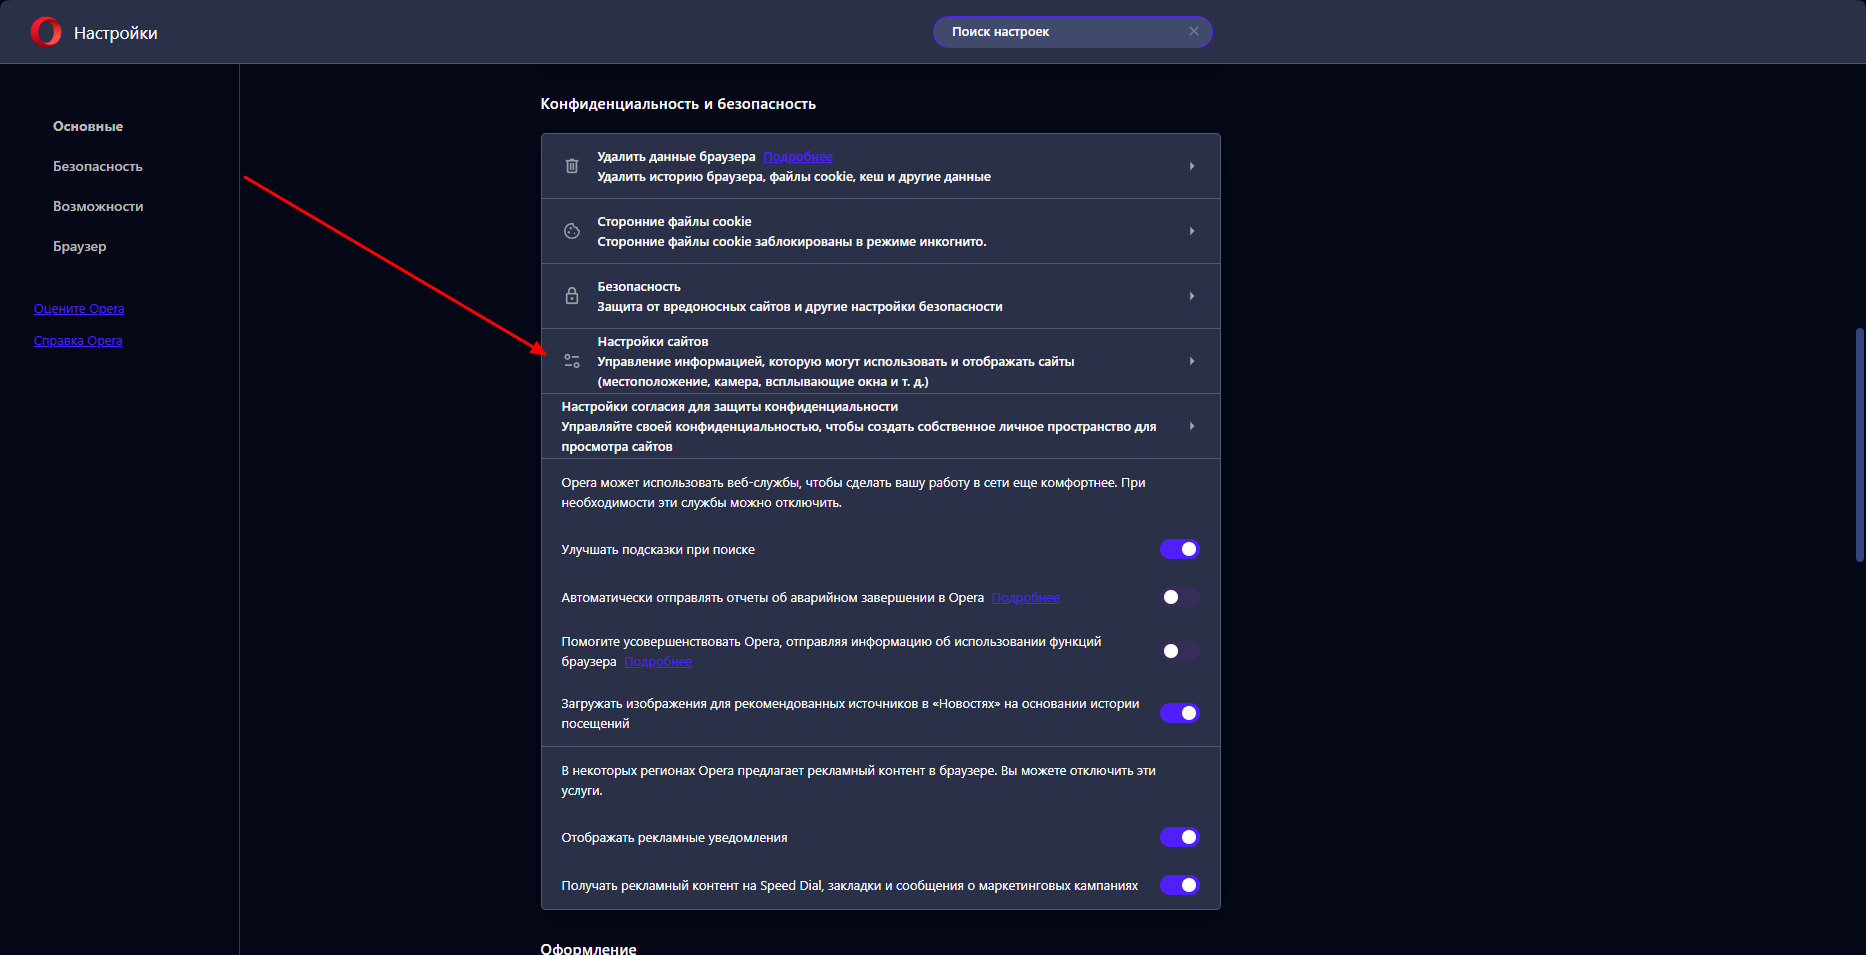Image resolution: width=1866 pixels, height=955 pixels.
Task: Open Безопасность section via its arrow
Action: 1192,296
